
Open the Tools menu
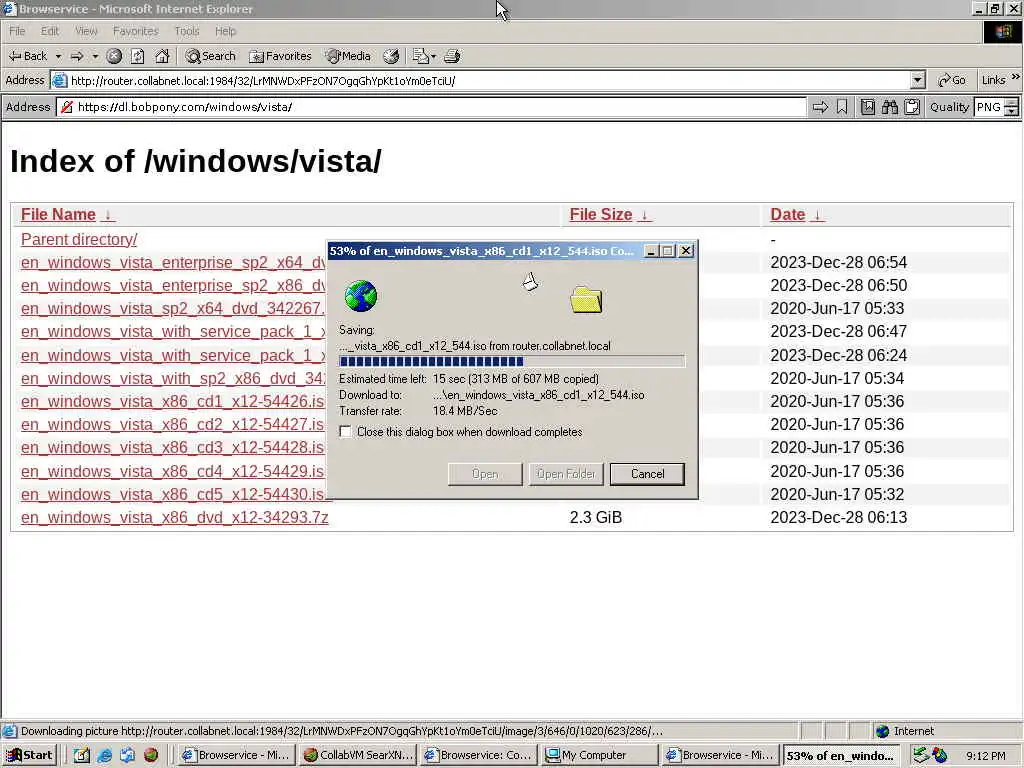click(186, 31)
